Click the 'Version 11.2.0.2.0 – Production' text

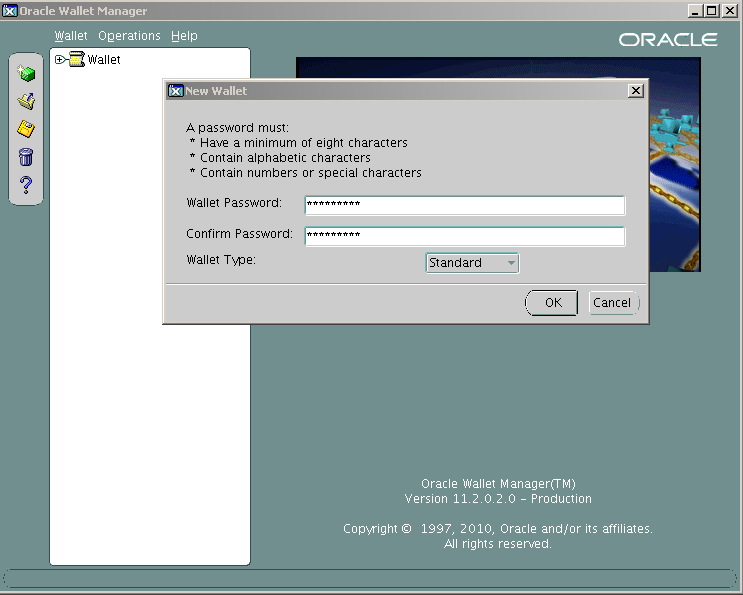coord(498,499)
